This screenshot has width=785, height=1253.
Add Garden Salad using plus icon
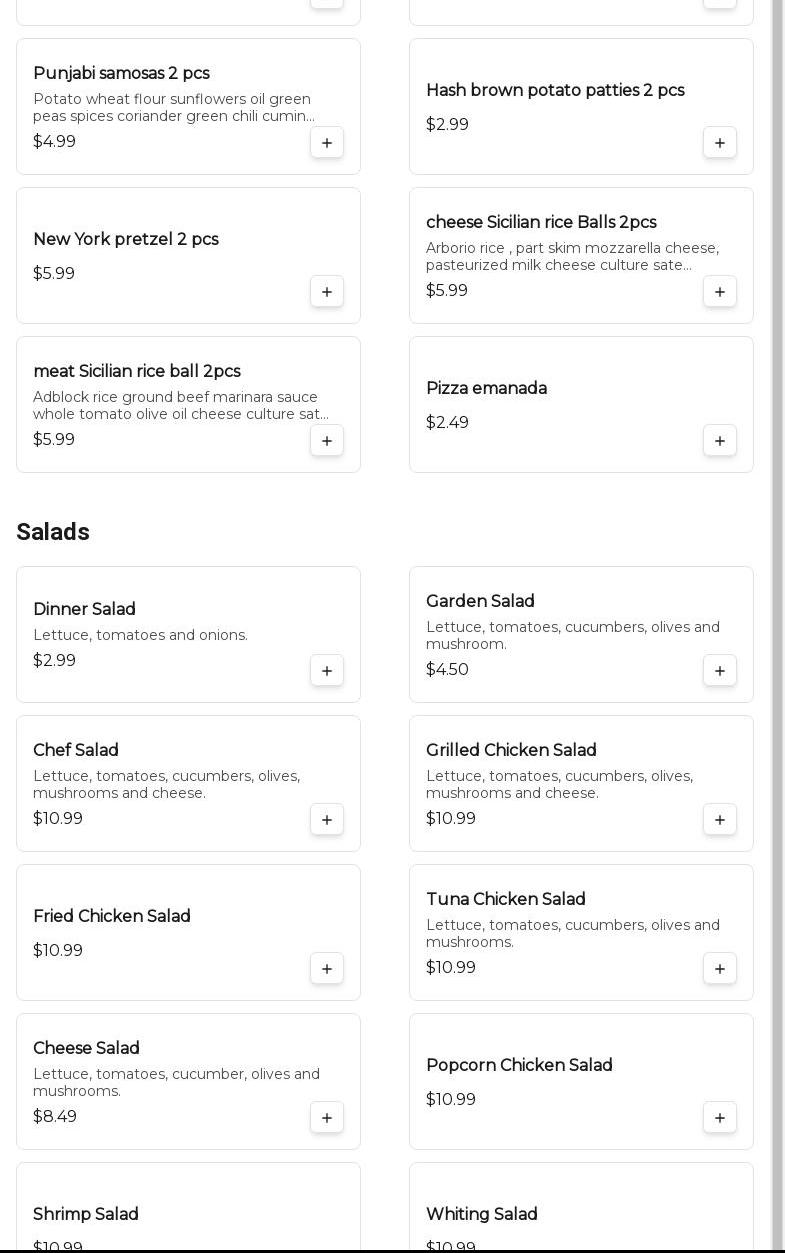(x=720, y=670)
